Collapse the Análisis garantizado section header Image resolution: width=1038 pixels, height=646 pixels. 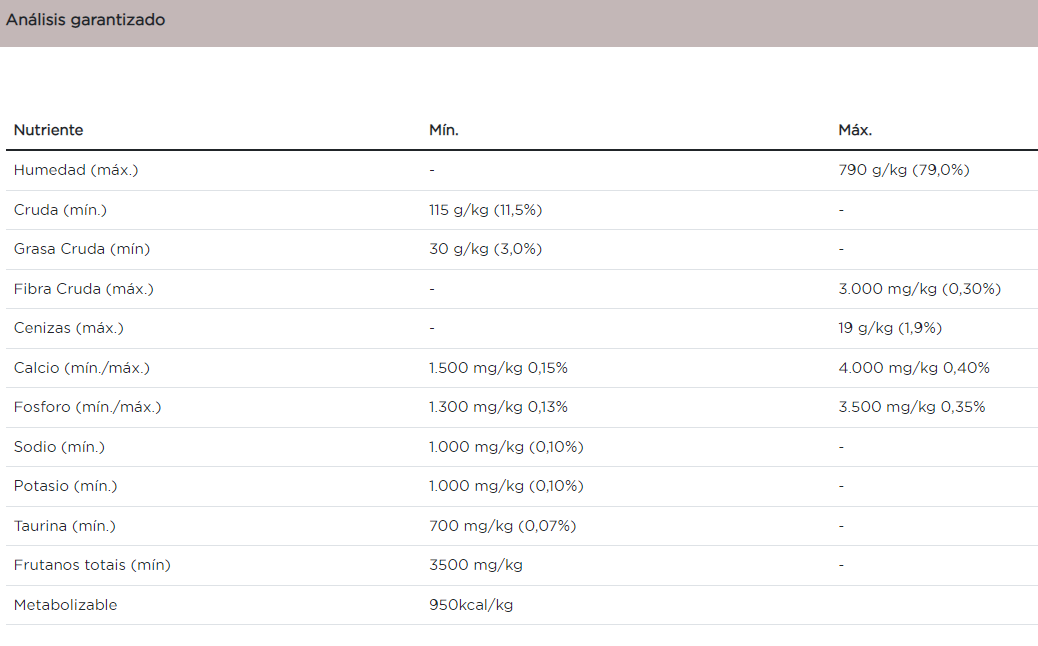[x=86, y=20]
